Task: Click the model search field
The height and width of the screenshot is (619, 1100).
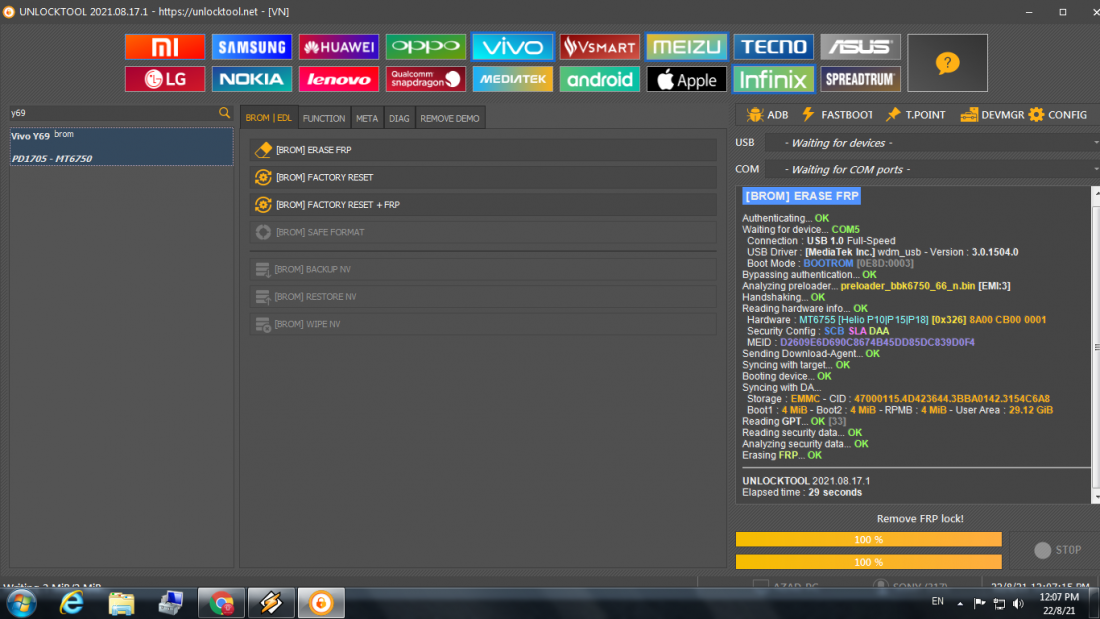Action: [x=112, y=112]
